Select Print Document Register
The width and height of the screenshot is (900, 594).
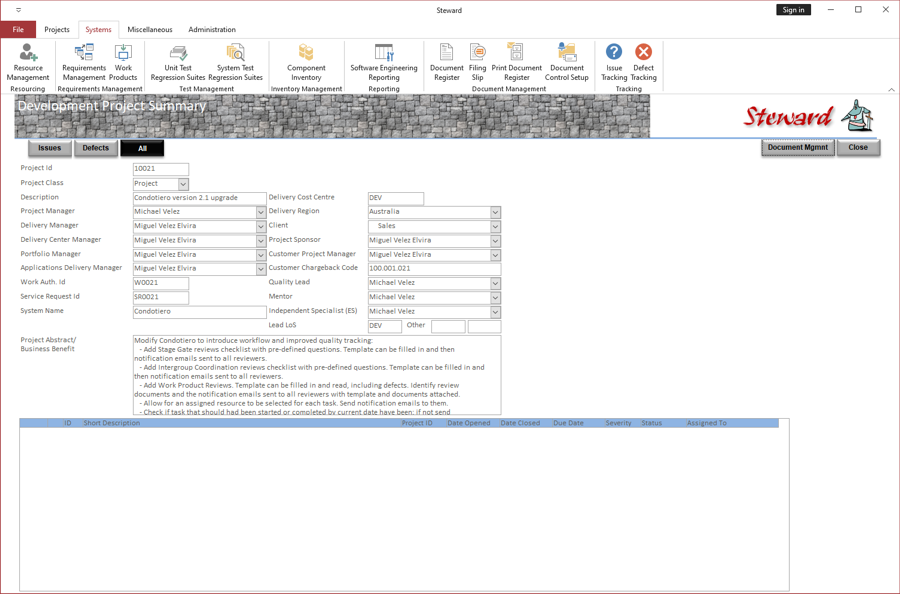coord(517,62)
